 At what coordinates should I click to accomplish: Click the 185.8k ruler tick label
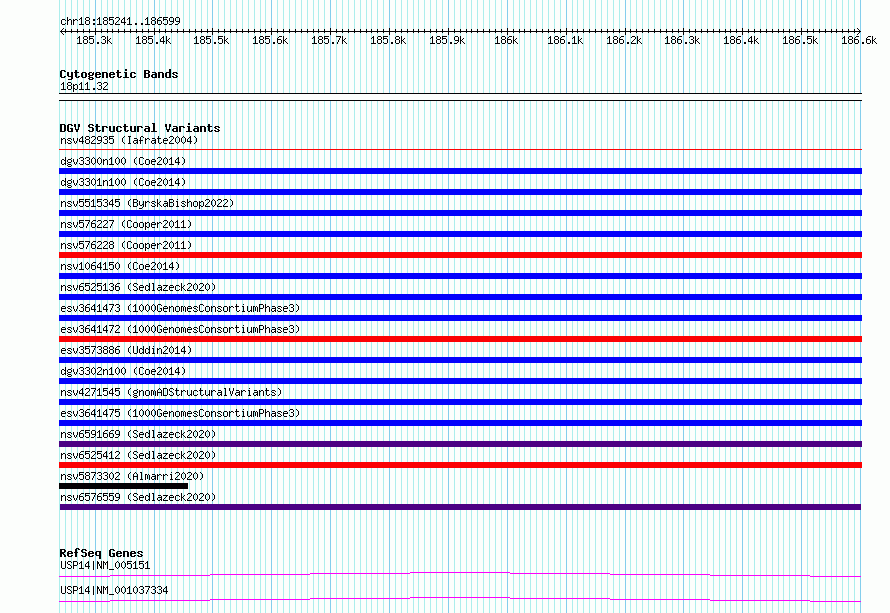pyautogui.click(x=388, y=40)
